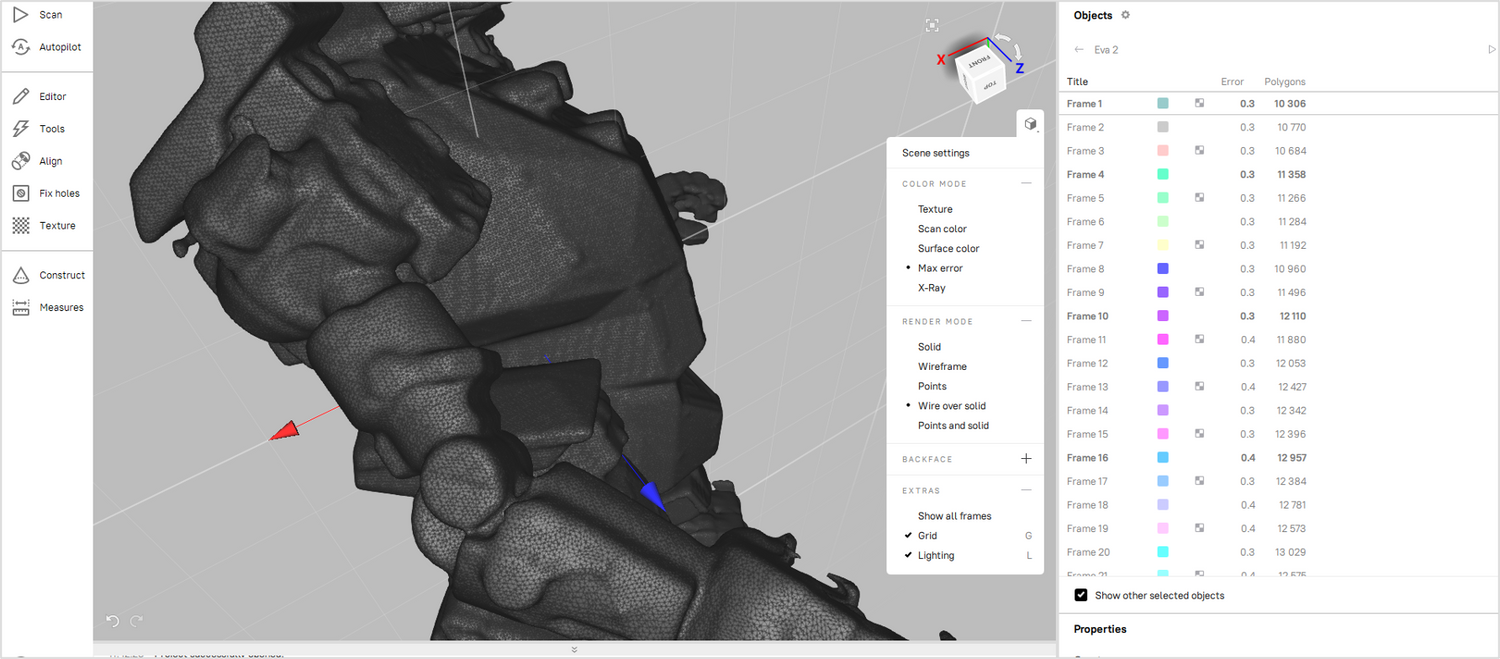Disable the Grid option in Extras
The width and height of the screenshot is (1500, 659).
click(x=927, y=536)
